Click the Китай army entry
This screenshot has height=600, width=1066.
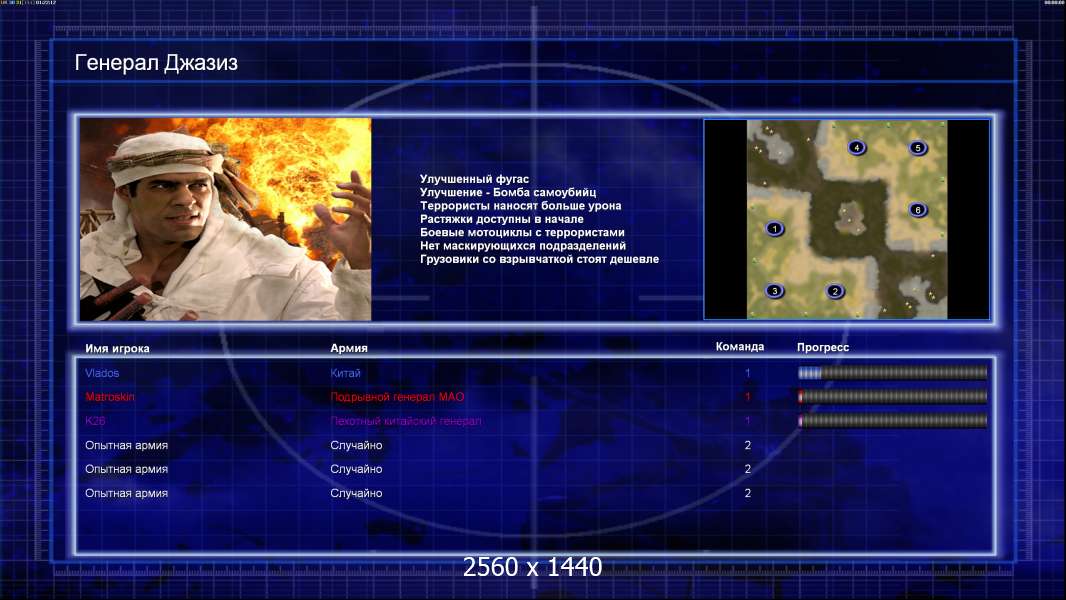click(345, 373)
